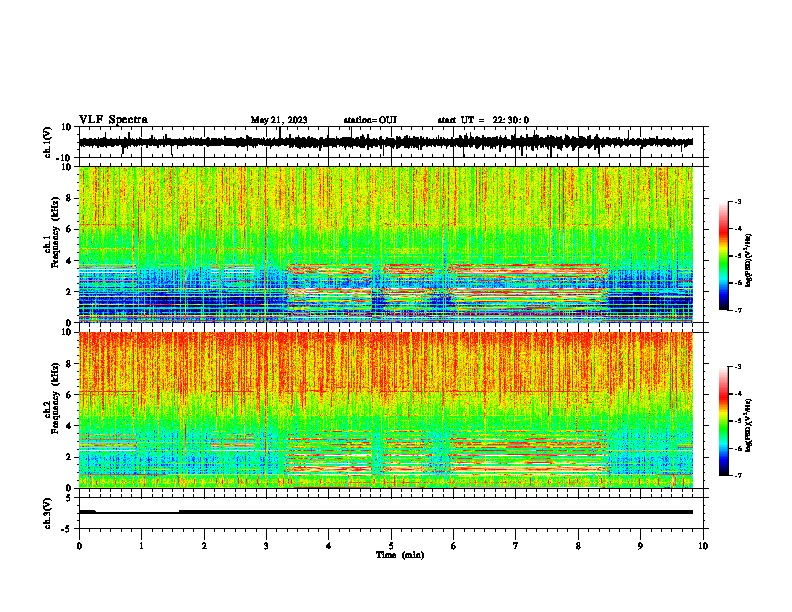Click time-axis tick label "4"
The height and width of the screenshot is (612, 792).
coord(329,545)
